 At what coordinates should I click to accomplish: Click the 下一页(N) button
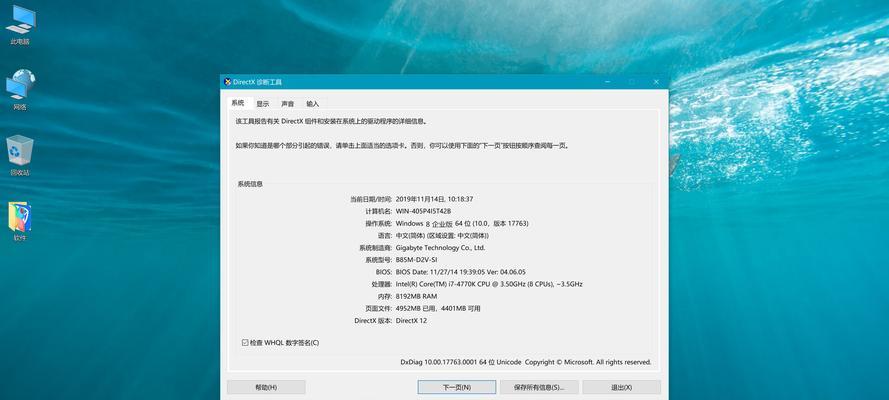click(457, 388)
